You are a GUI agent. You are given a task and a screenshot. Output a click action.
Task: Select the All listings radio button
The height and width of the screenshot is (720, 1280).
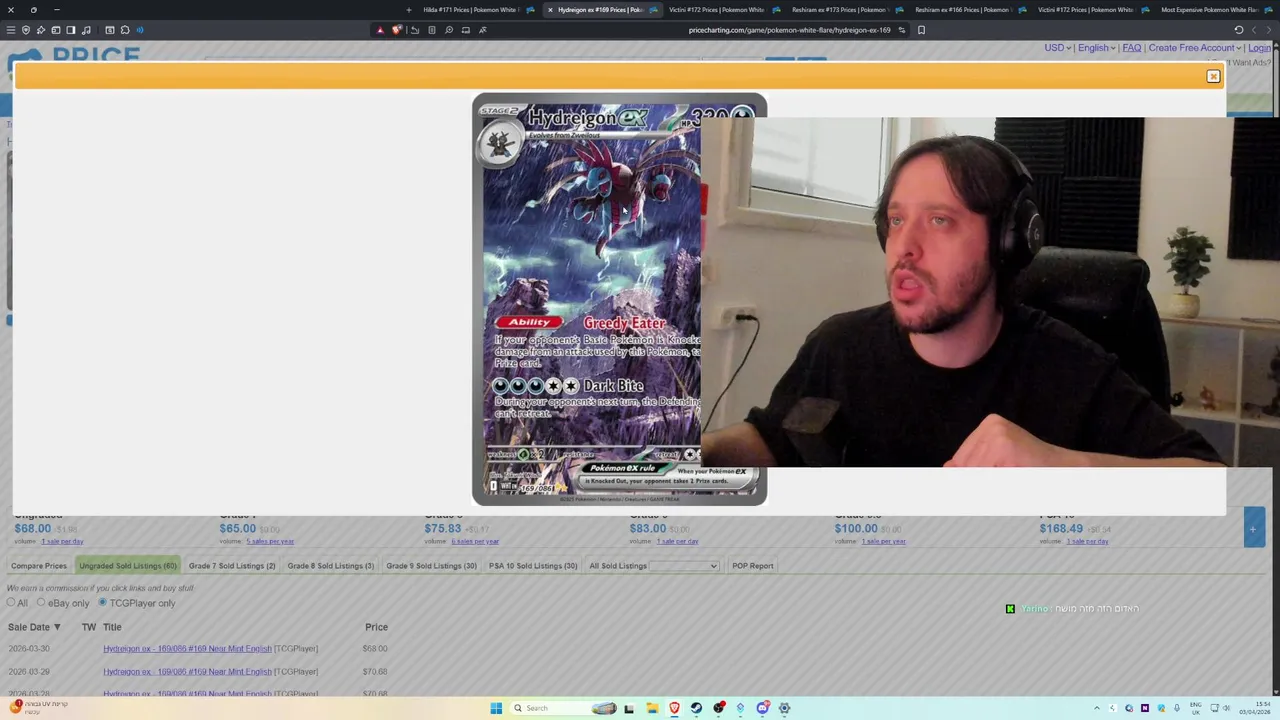tap(11, 602)
